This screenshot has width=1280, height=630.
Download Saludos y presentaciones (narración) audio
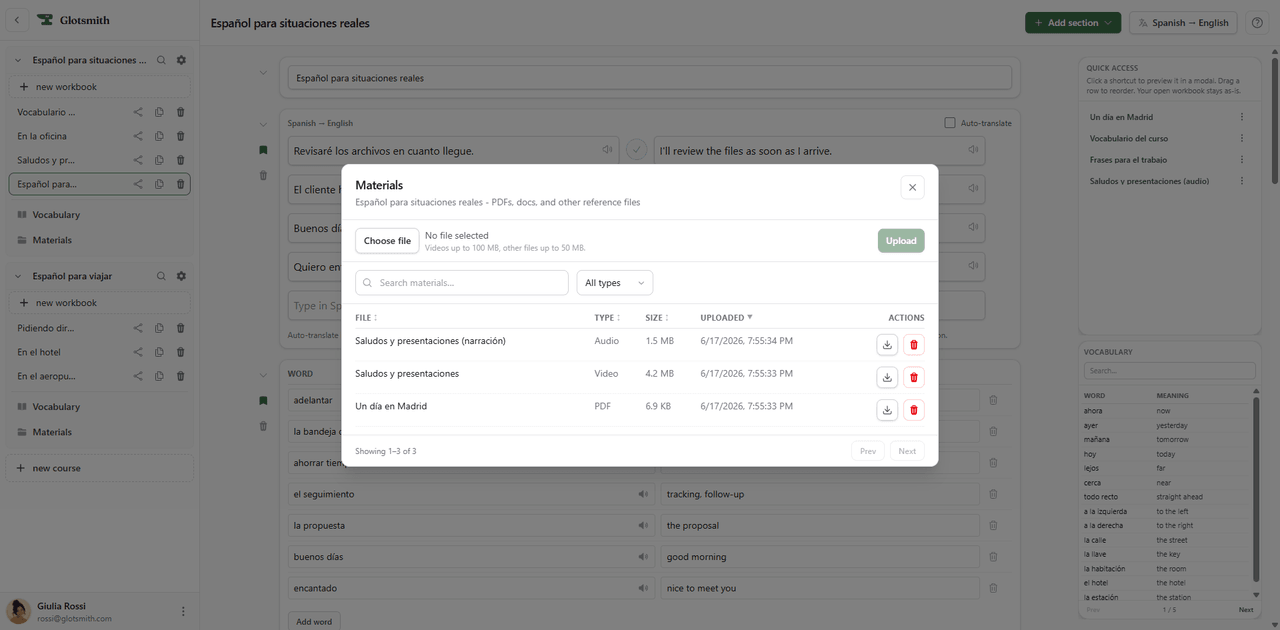[x=887, y=345]
